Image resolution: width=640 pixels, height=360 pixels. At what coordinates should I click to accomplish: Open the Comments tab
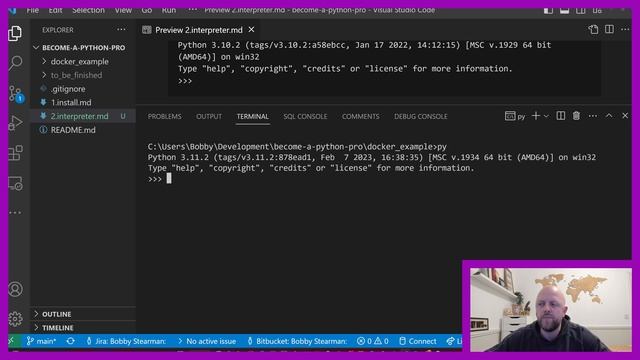pos(360,116)
